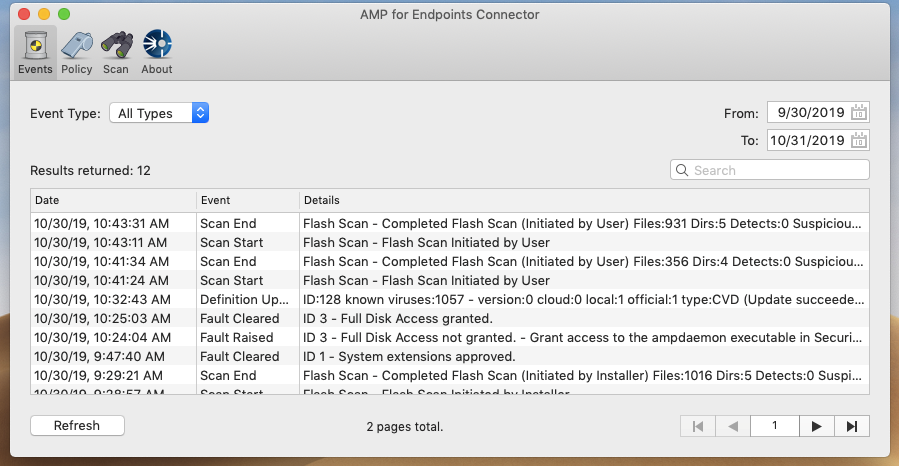Click the Details column header
This screenshot has width=899, height=466.
tap(584, 200)
